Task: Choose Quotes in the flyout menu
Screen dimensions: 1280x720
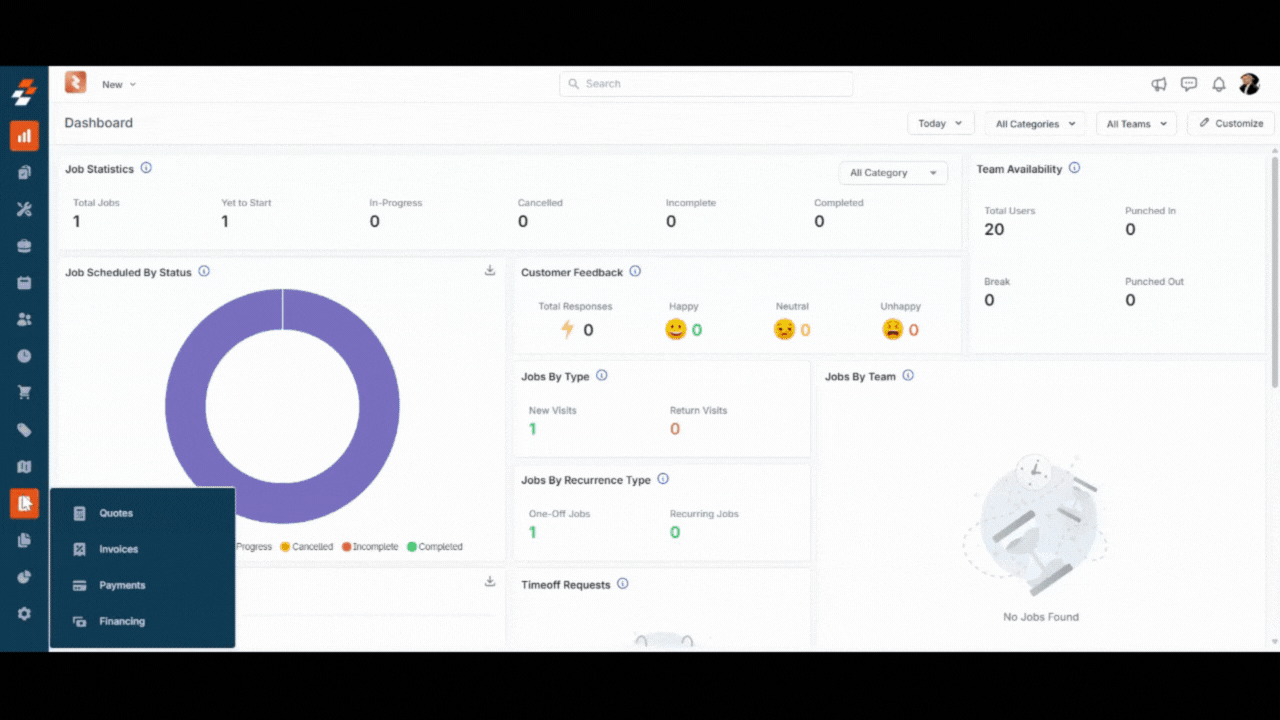Action: coord(116,513)
